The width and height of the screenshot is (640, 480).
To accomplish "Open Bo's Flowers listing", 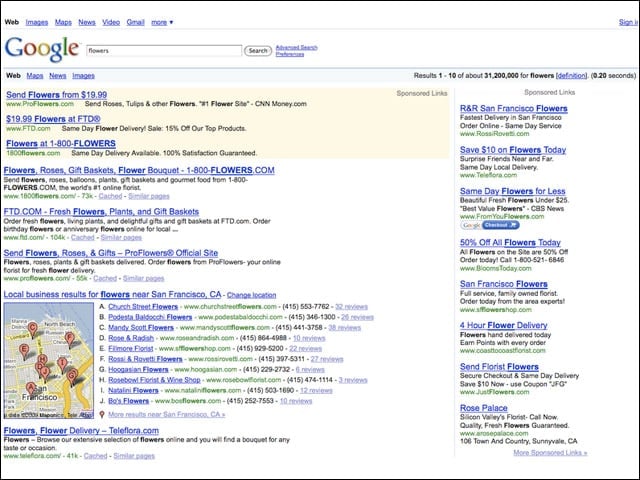I will tap(129, 401).
